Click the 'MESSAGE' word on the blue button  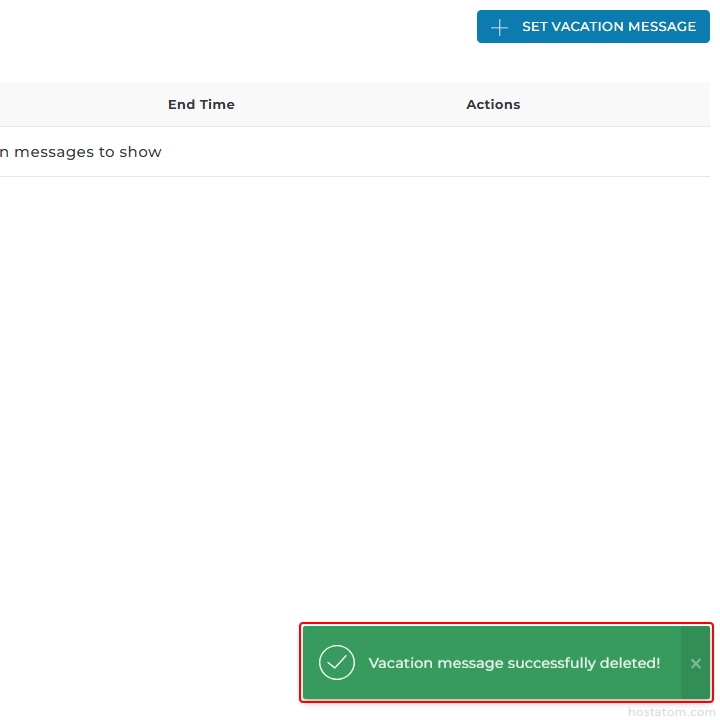coord(663,27)
